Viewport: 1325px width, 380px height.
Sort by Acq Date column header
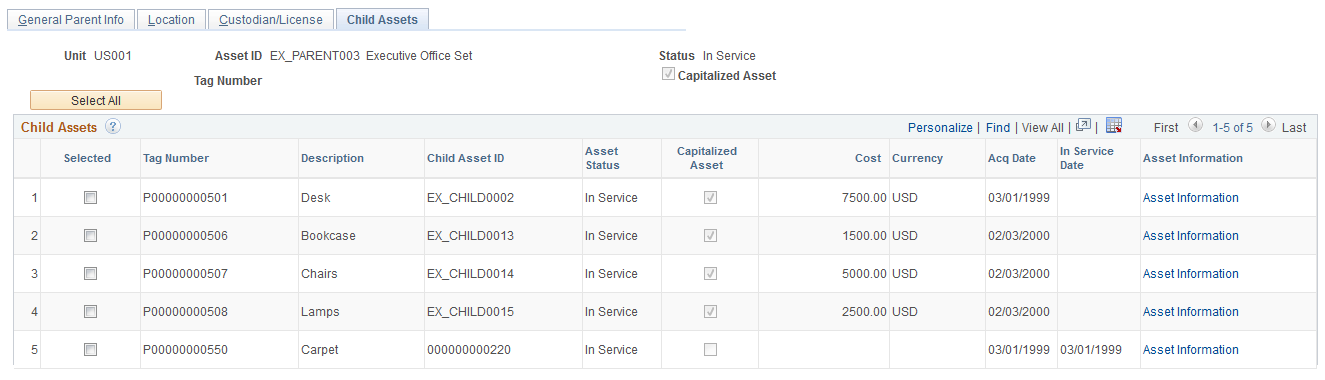pos(1012,158)
